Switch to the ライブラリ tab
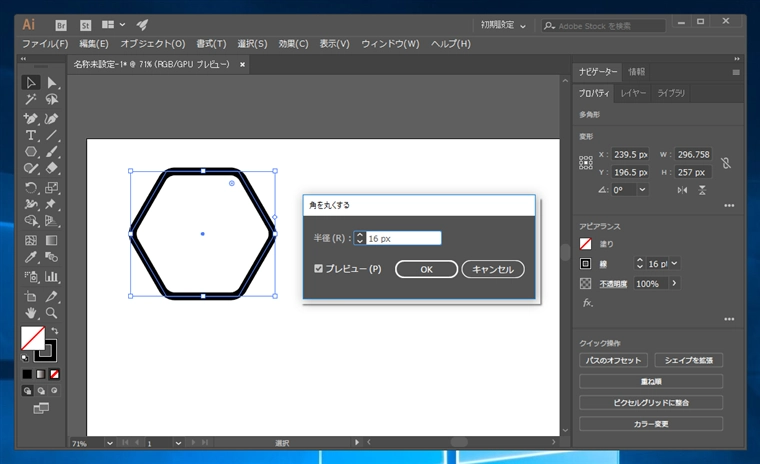 671,93
